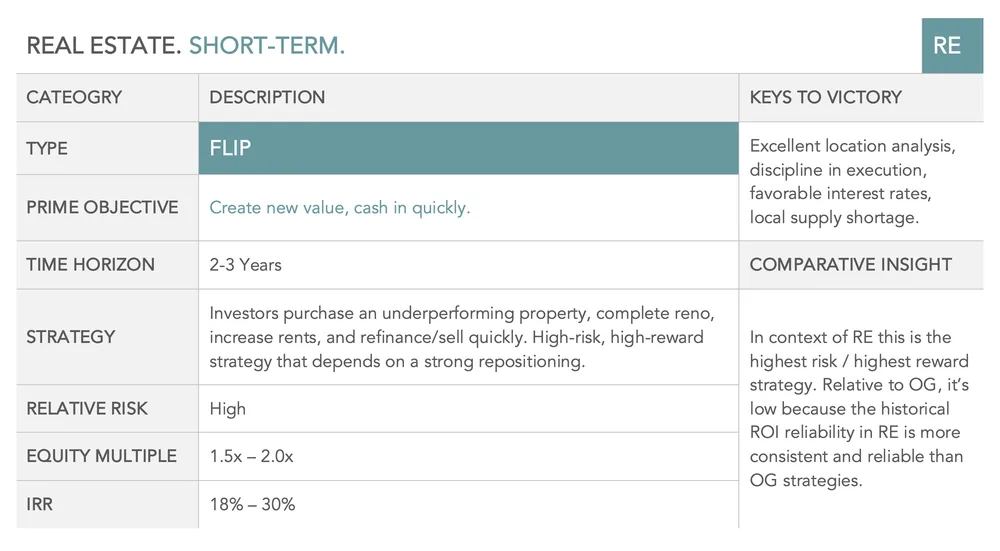
Task: Click the 'High' relative risk value
Action: [x=227, y=409]
